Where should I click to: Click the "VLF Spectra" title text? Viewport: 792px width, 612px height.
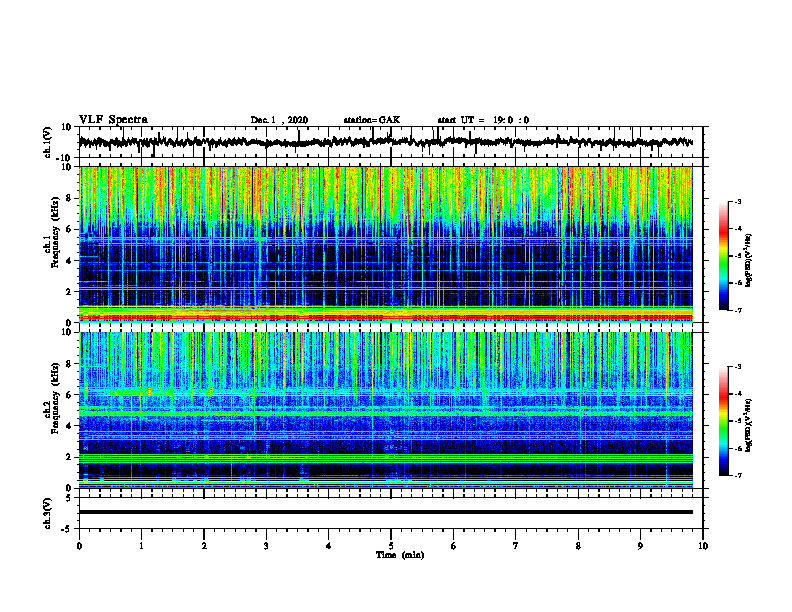tap(113, 120)
